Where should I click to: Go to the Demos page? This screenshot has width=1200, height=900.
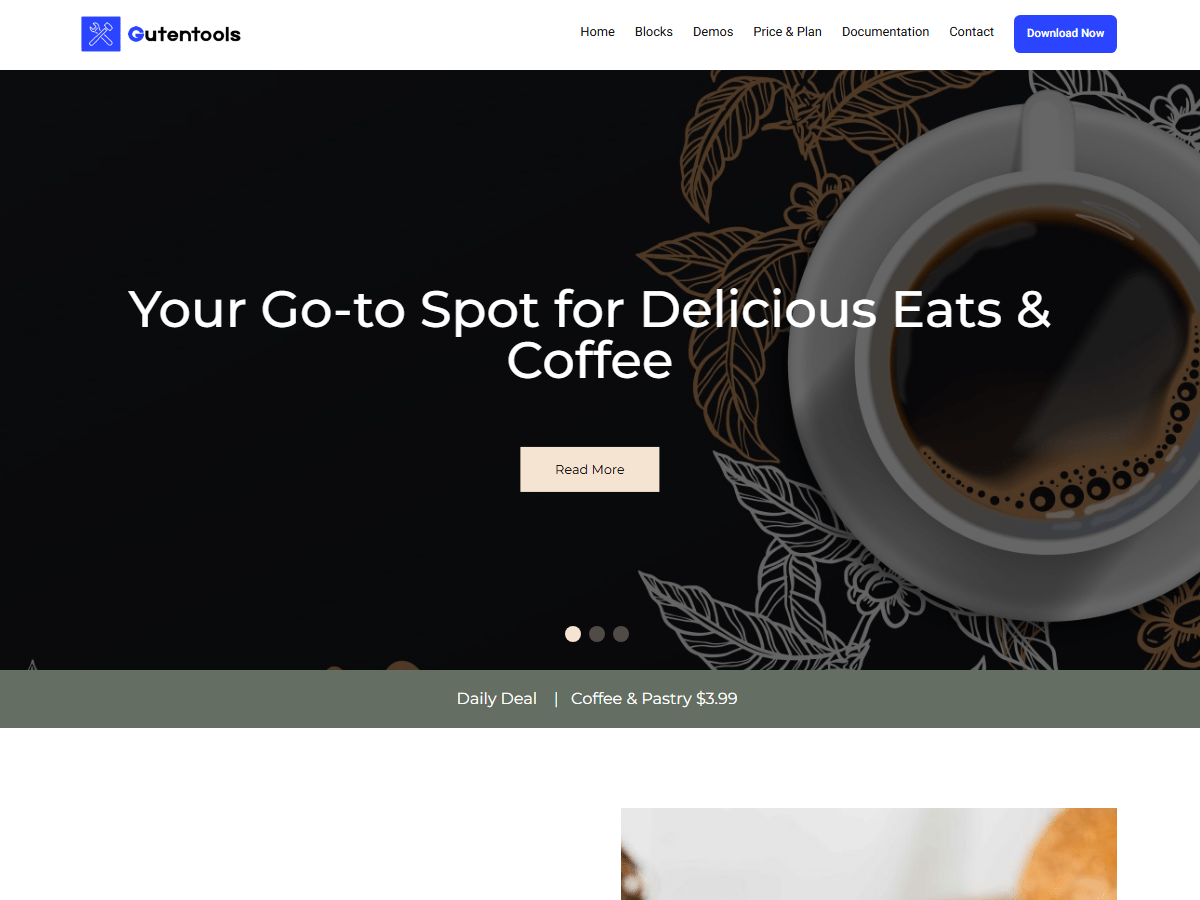click(x=713, y=32)
